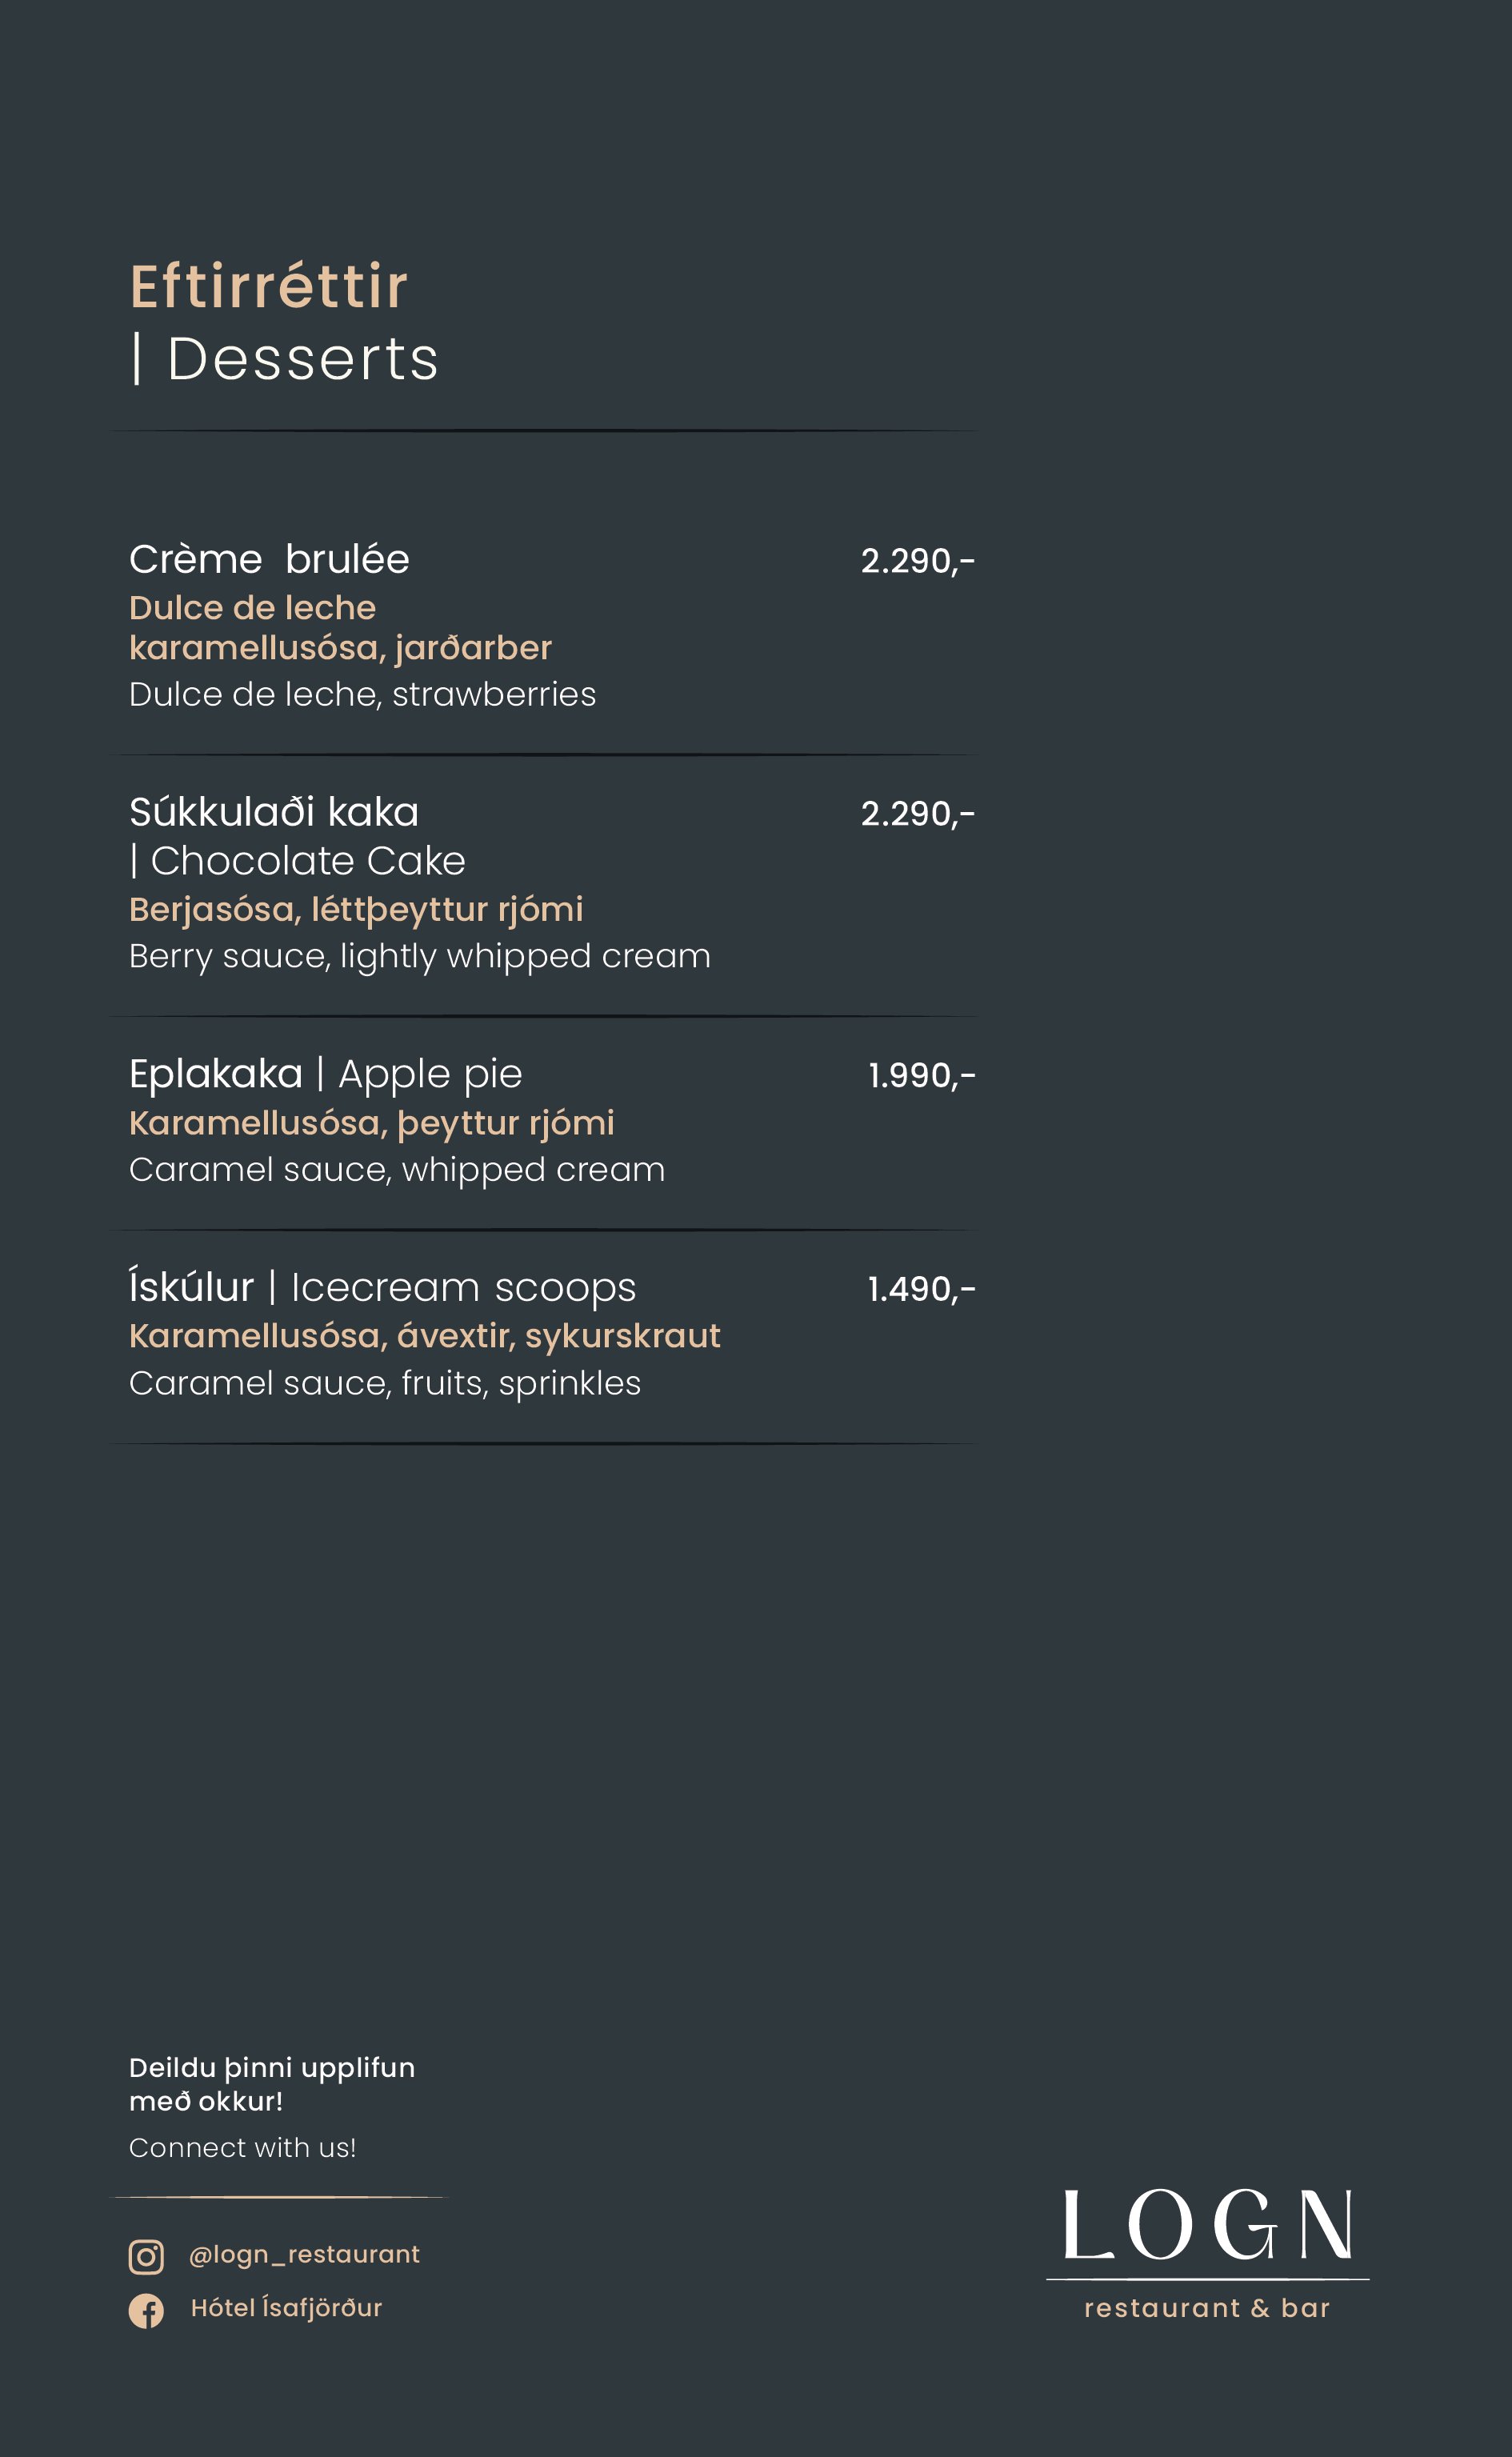
Task: Click the Instagram icon
Action: pos(146,2256)
